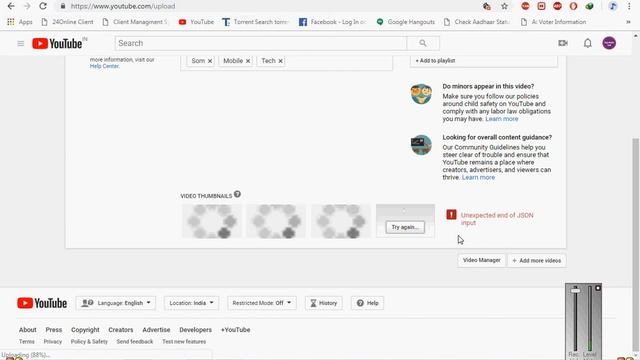Select the second loading video thumbnail

(276, 221)
